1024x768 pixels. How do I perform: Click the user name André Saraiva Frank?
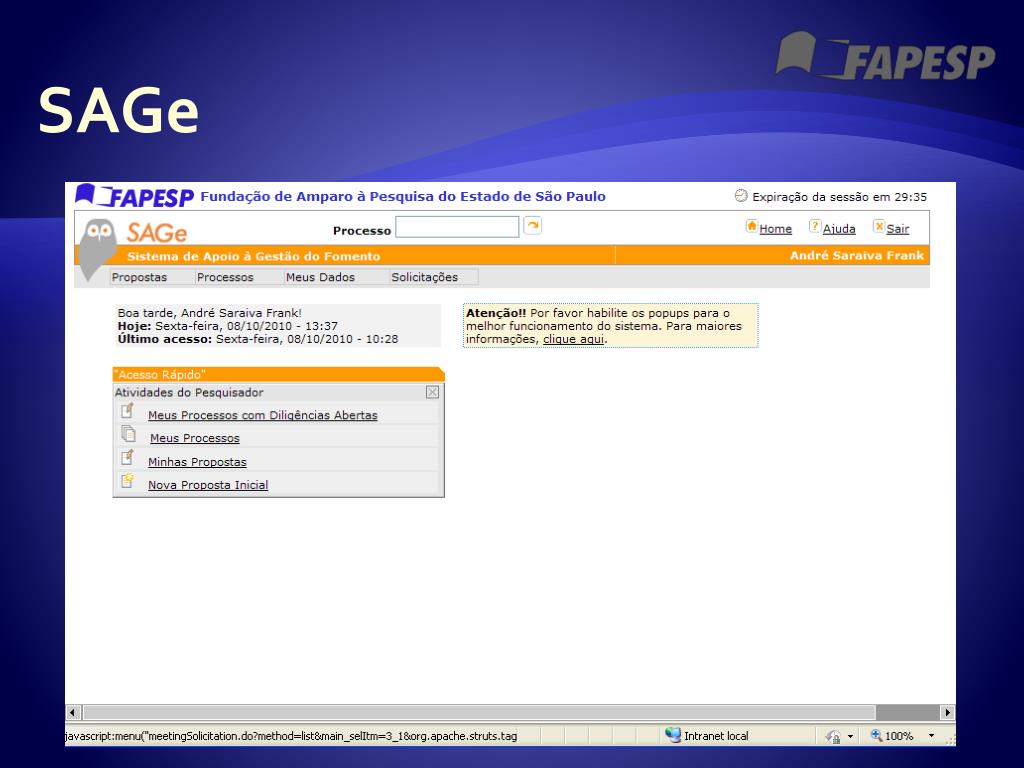pos(857,255)
